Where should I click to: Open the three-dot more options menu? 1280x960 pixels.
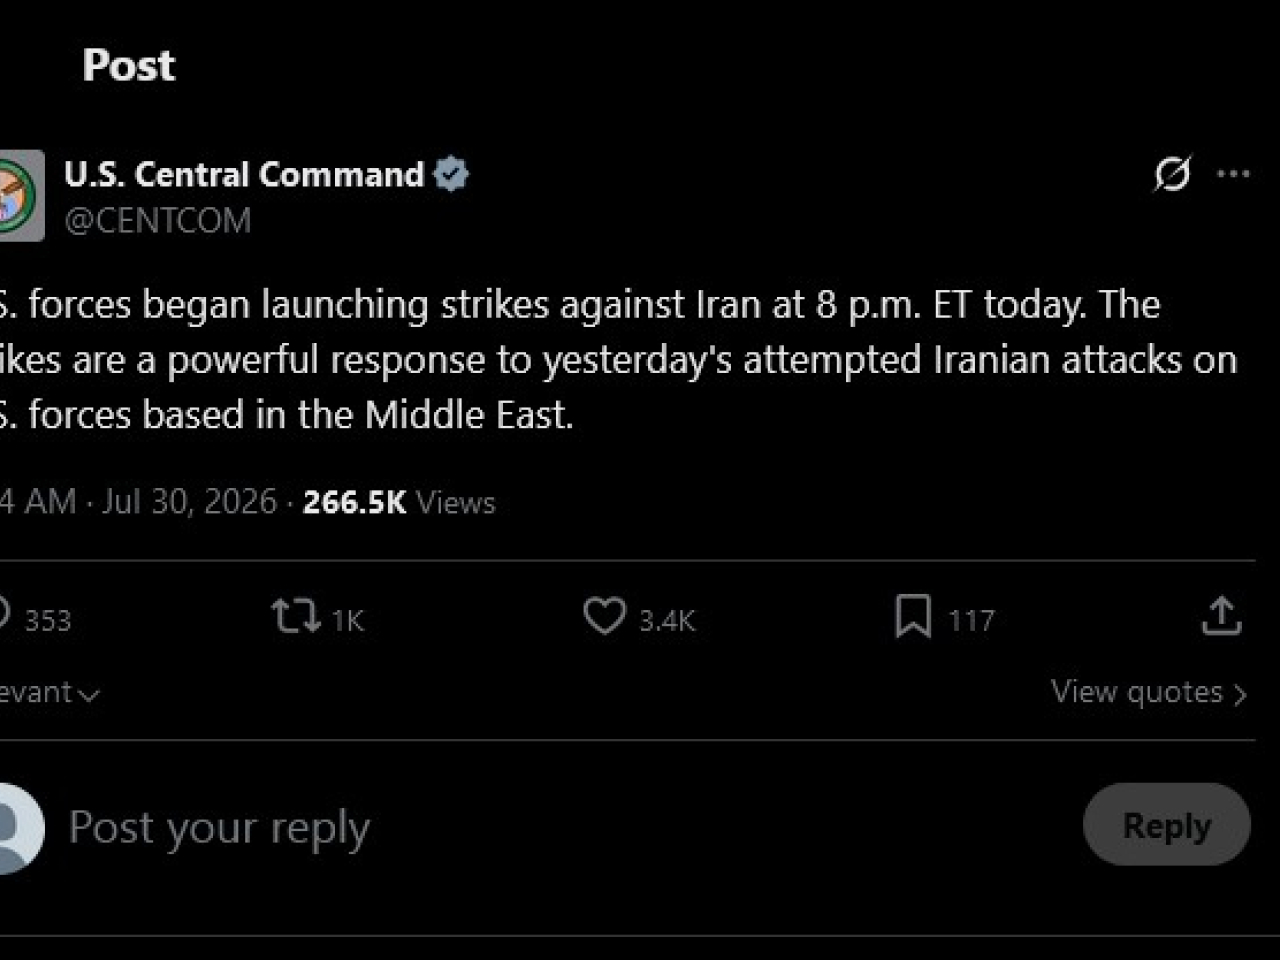(x=1233, y=174)
